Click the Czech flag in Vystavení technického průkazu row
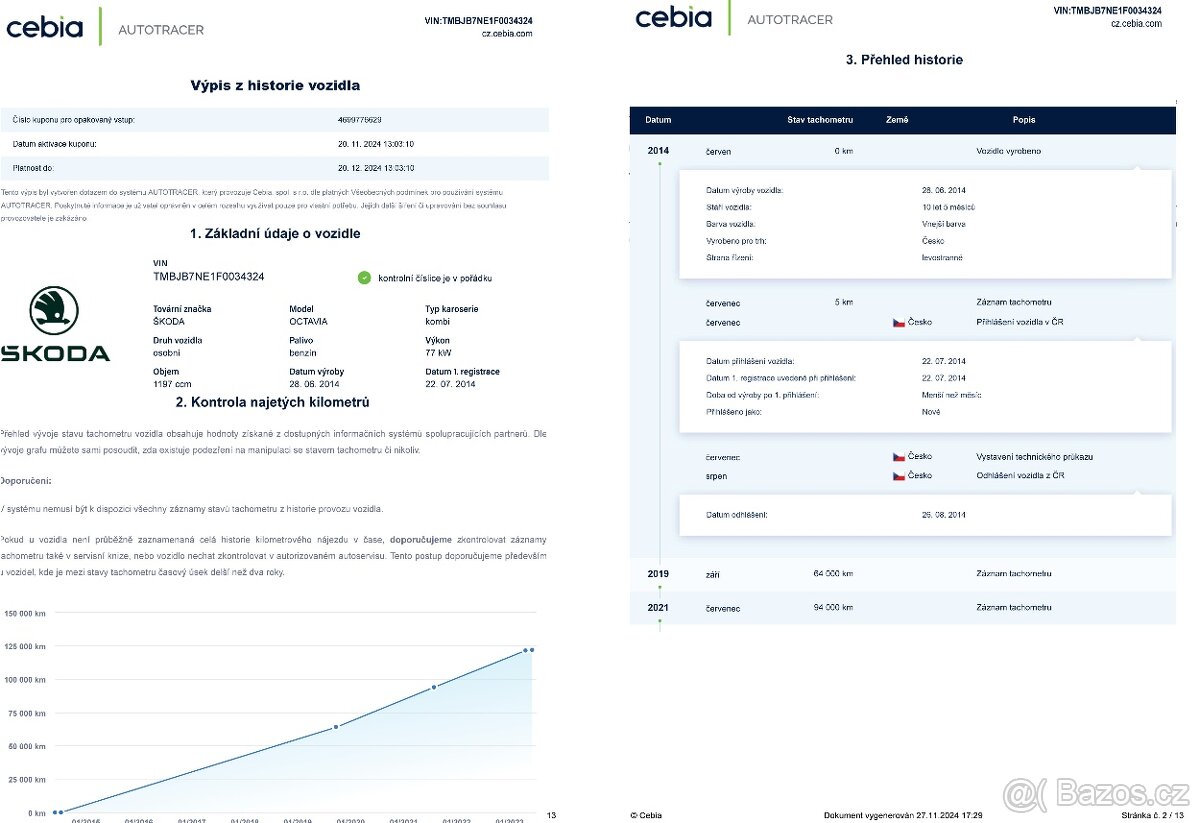This screenshot has height=823, width=1200. pos(899,457)
